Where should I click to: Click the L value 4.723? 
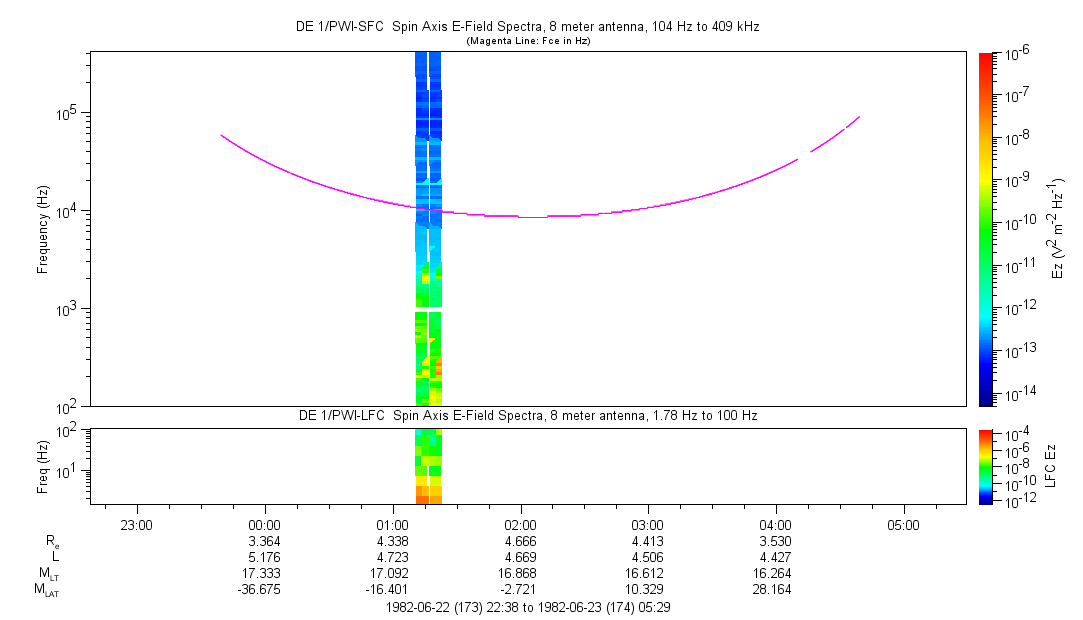392,558
